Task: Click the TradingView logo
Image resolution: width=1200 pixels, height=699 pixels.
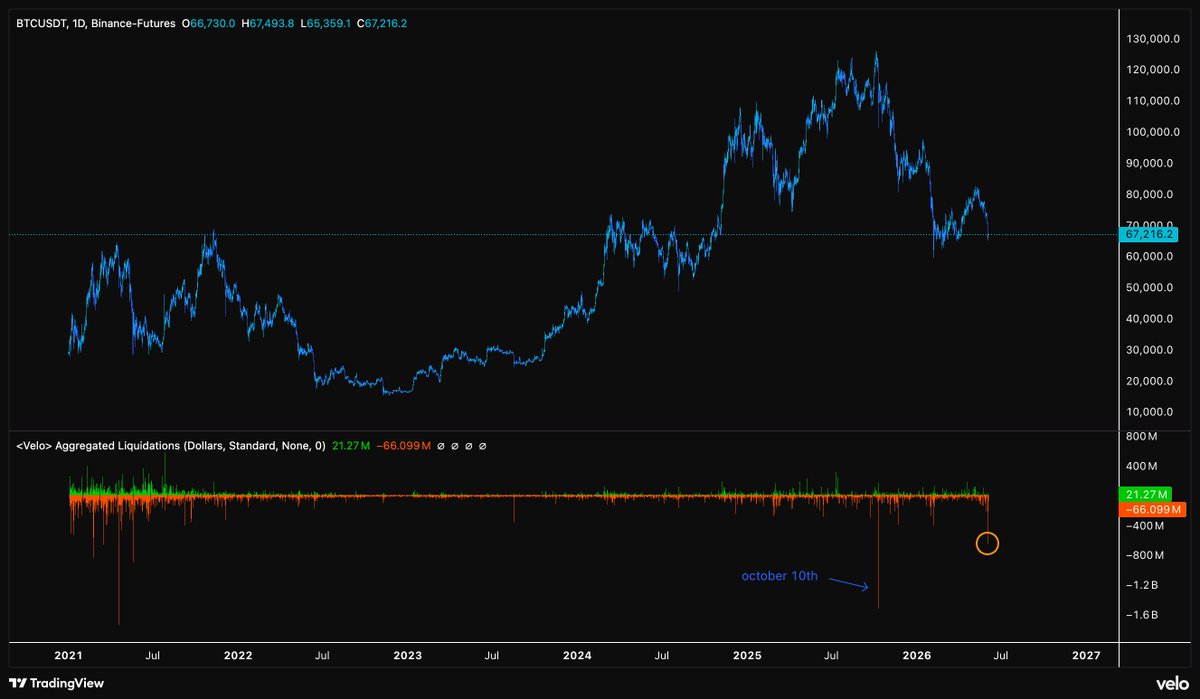Action: click(56, 683)
